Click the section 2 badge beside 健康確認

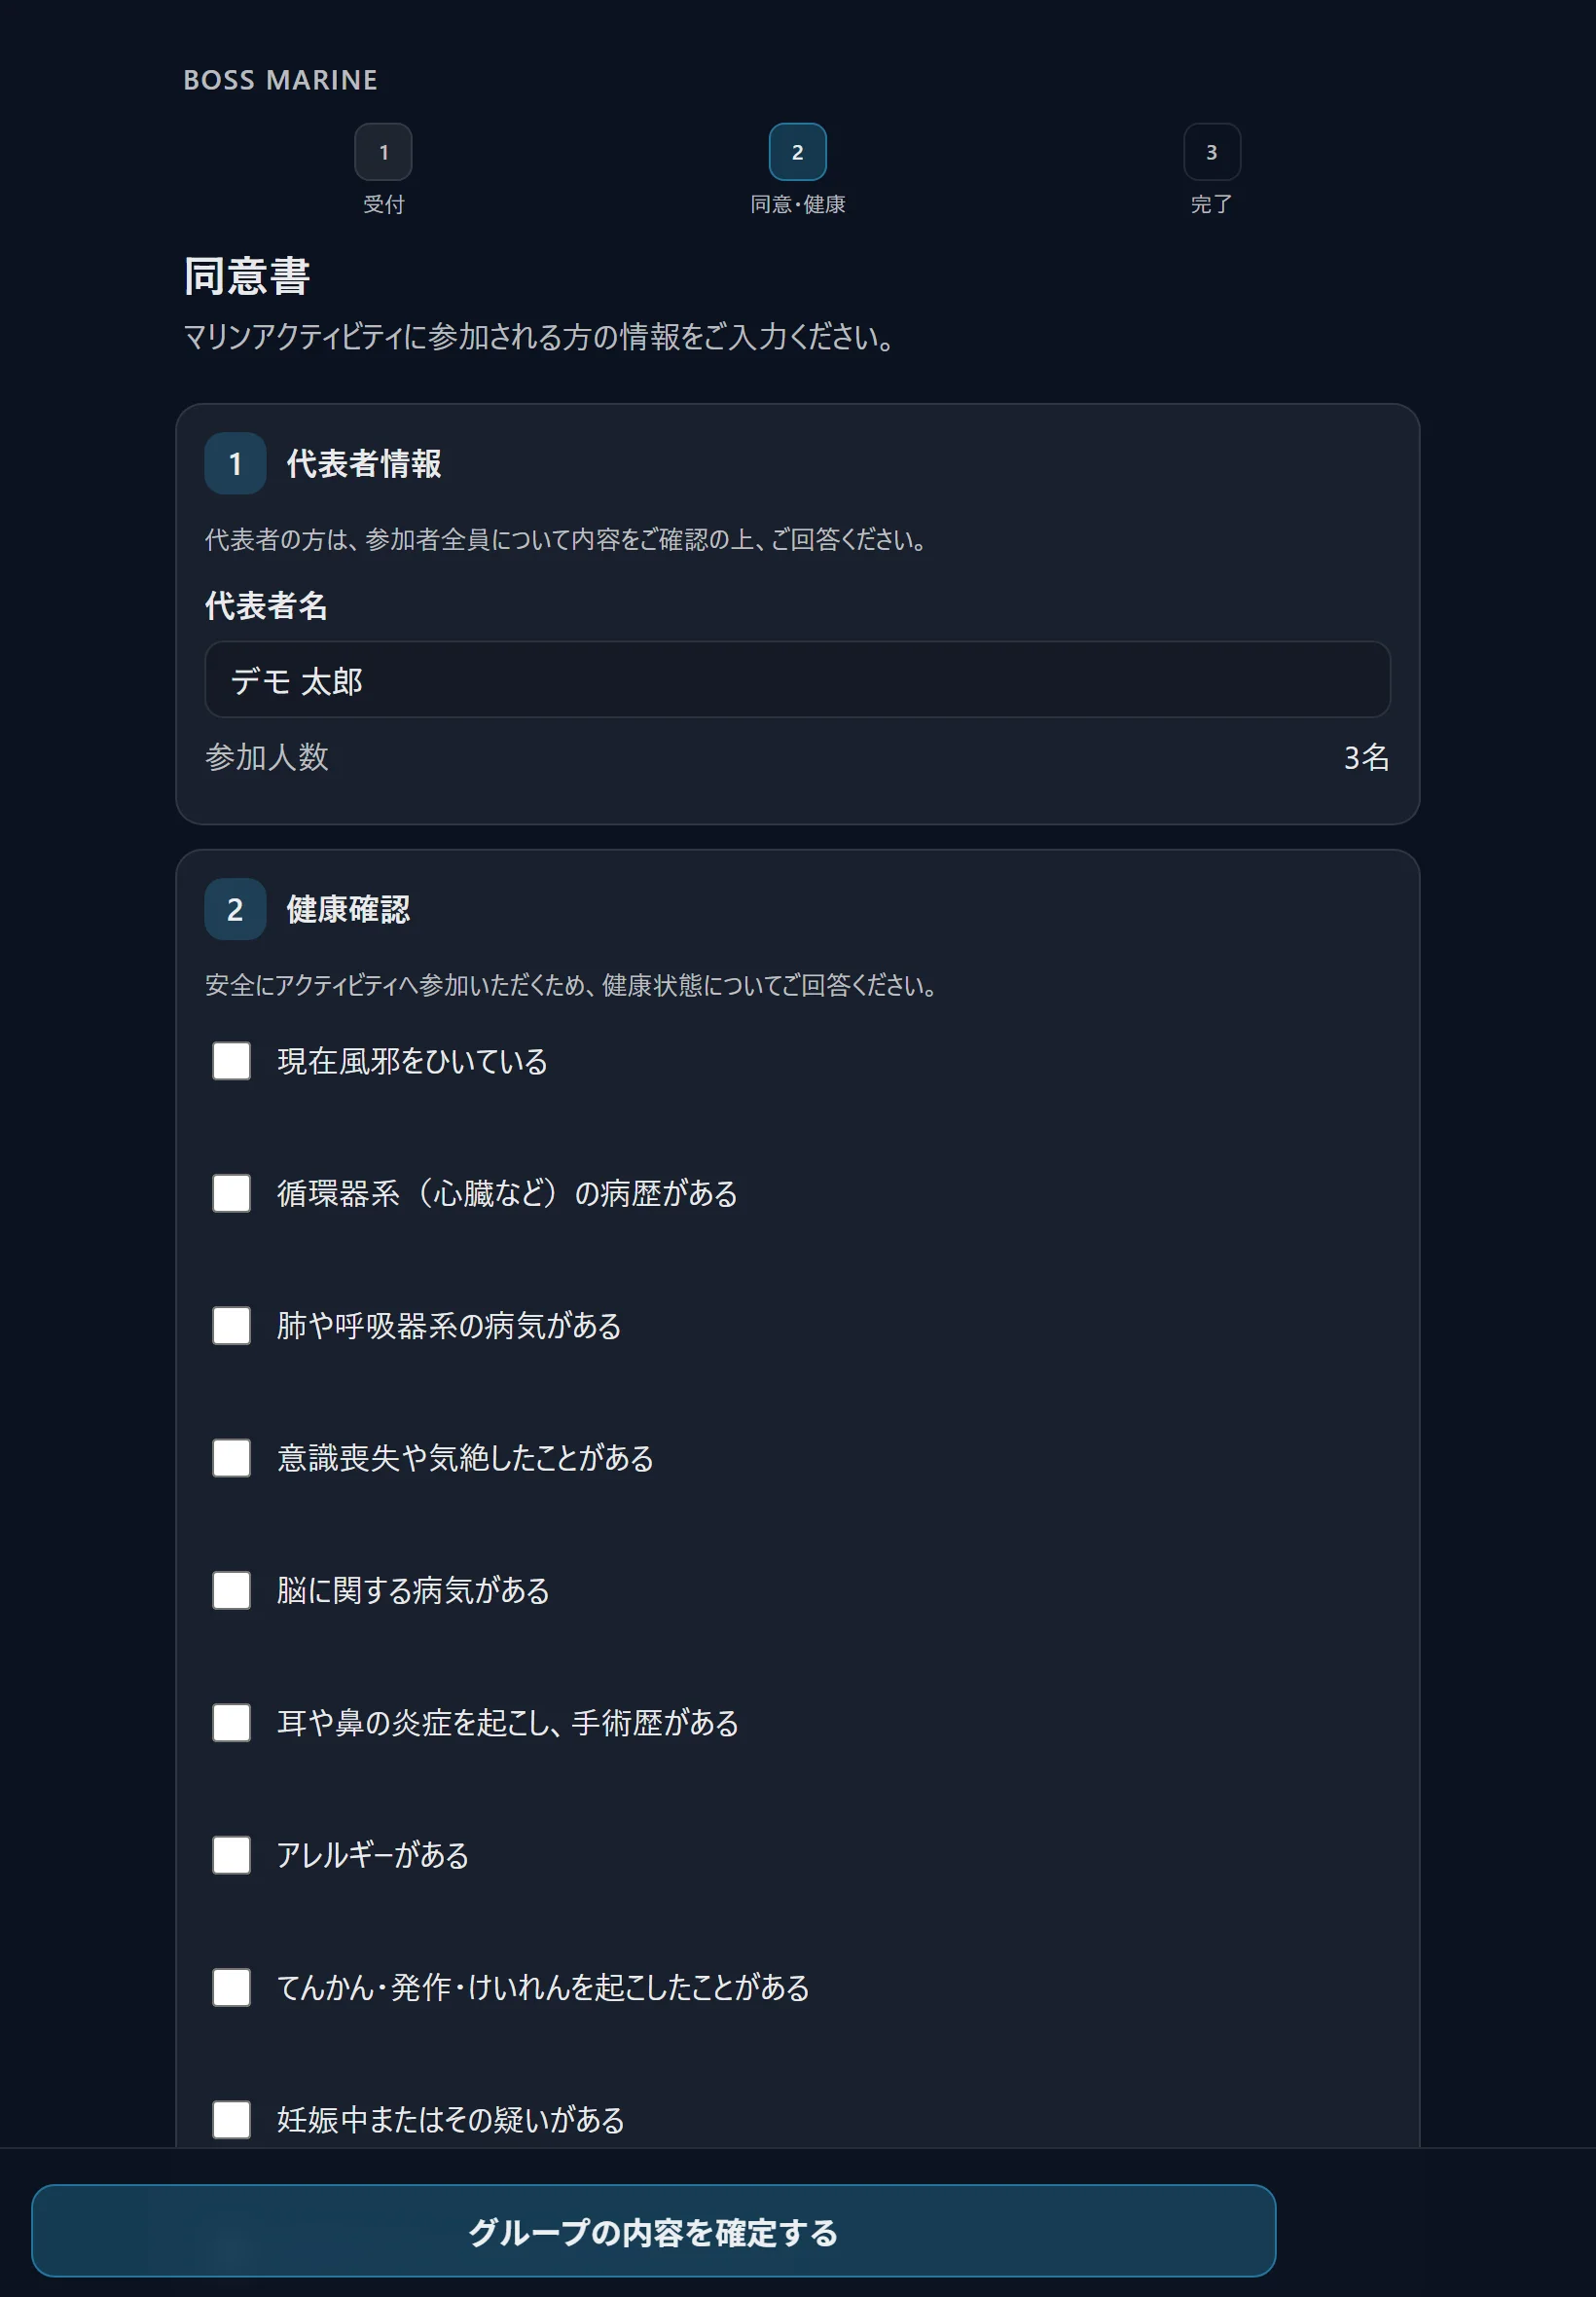[235, 909]
